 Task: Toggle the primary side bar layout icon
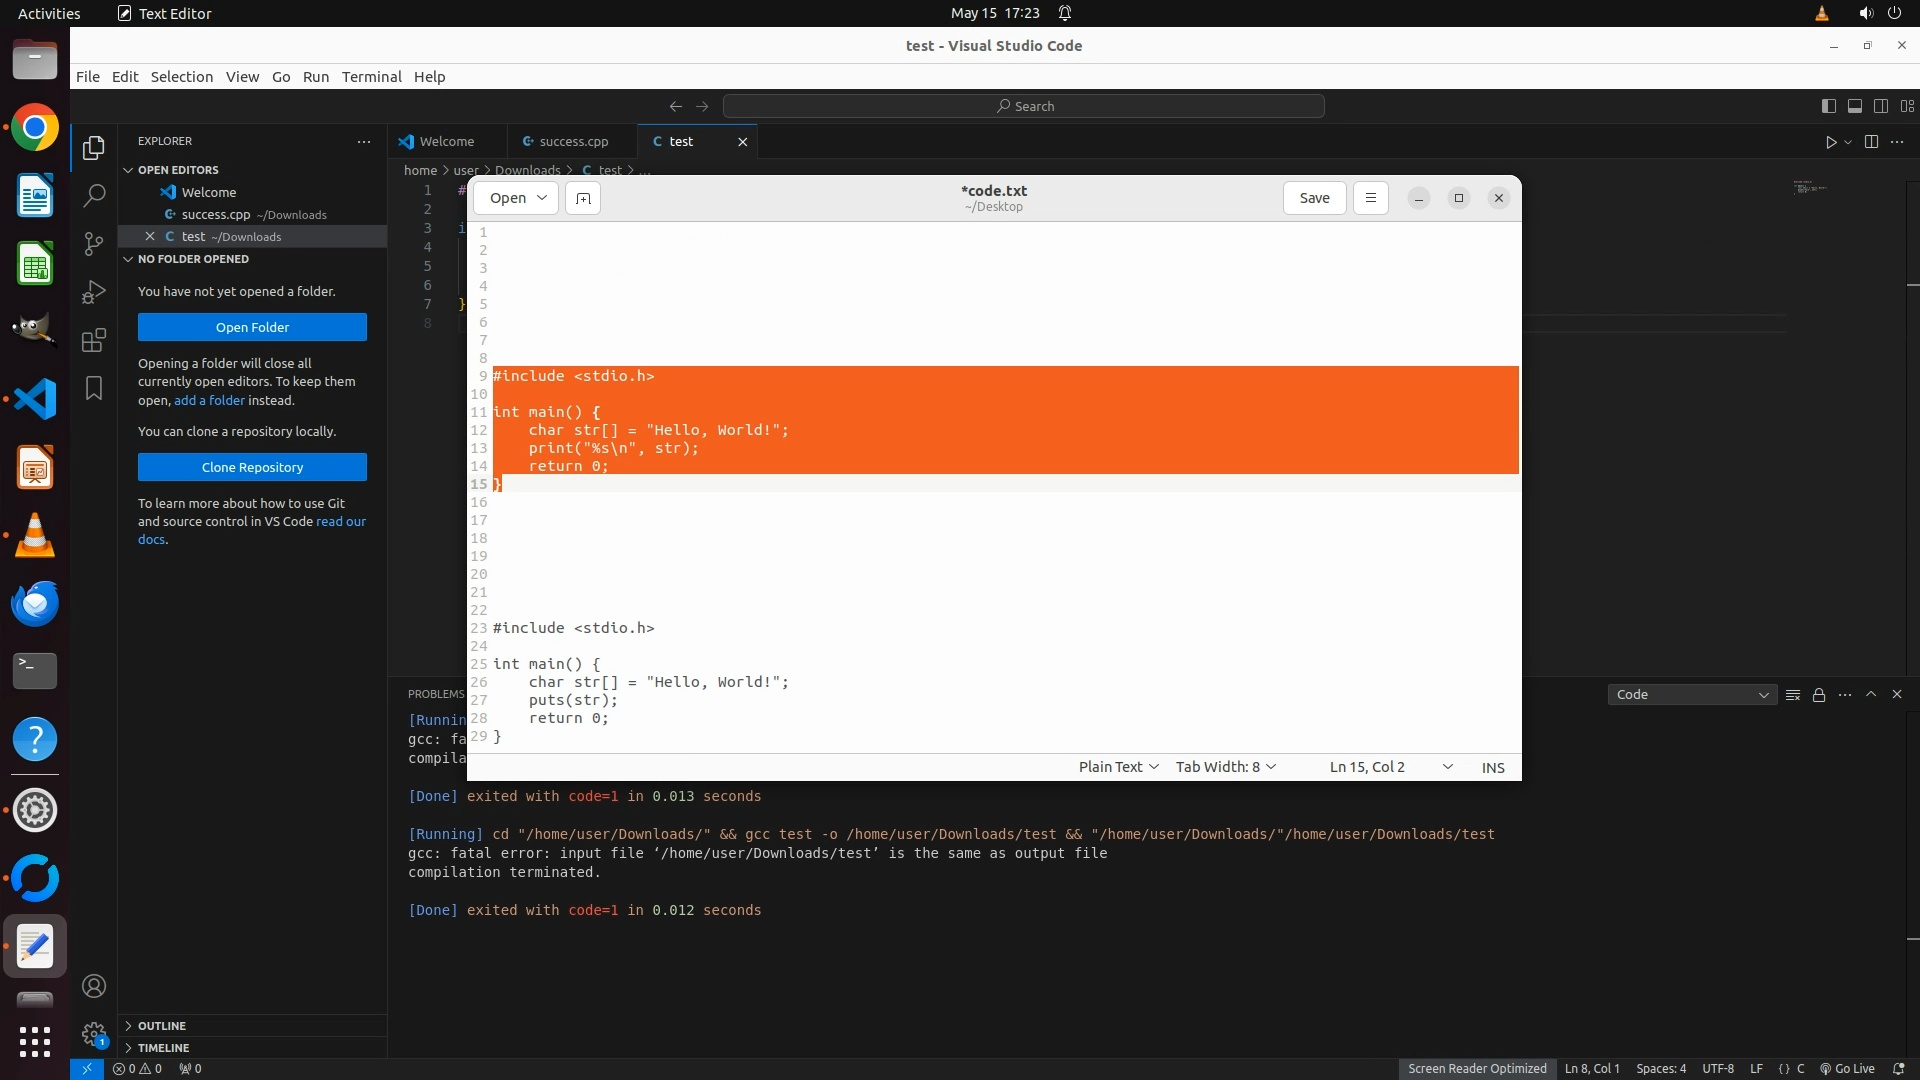(1829, 106)
